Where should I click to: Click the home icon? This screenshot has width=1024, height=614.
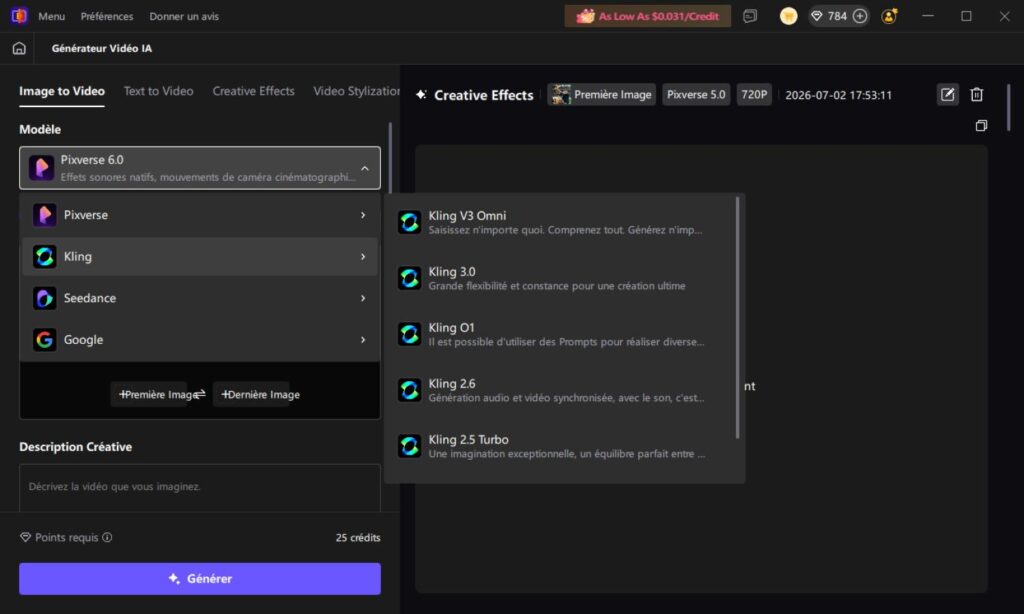click(x=19, y=48)
